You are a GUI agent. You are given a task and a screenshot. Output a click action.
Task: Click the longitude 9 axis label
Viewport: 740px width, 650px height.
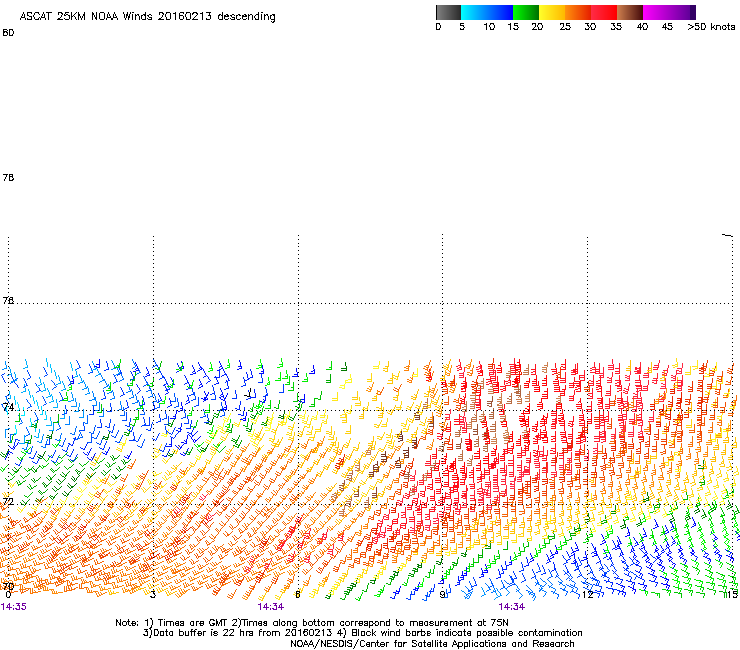coord(442,595)
